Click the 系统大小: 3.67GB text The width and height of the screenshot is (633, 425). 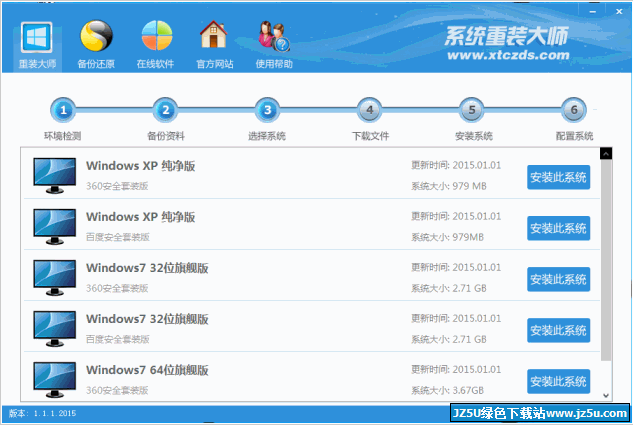(x=447, y=390)
